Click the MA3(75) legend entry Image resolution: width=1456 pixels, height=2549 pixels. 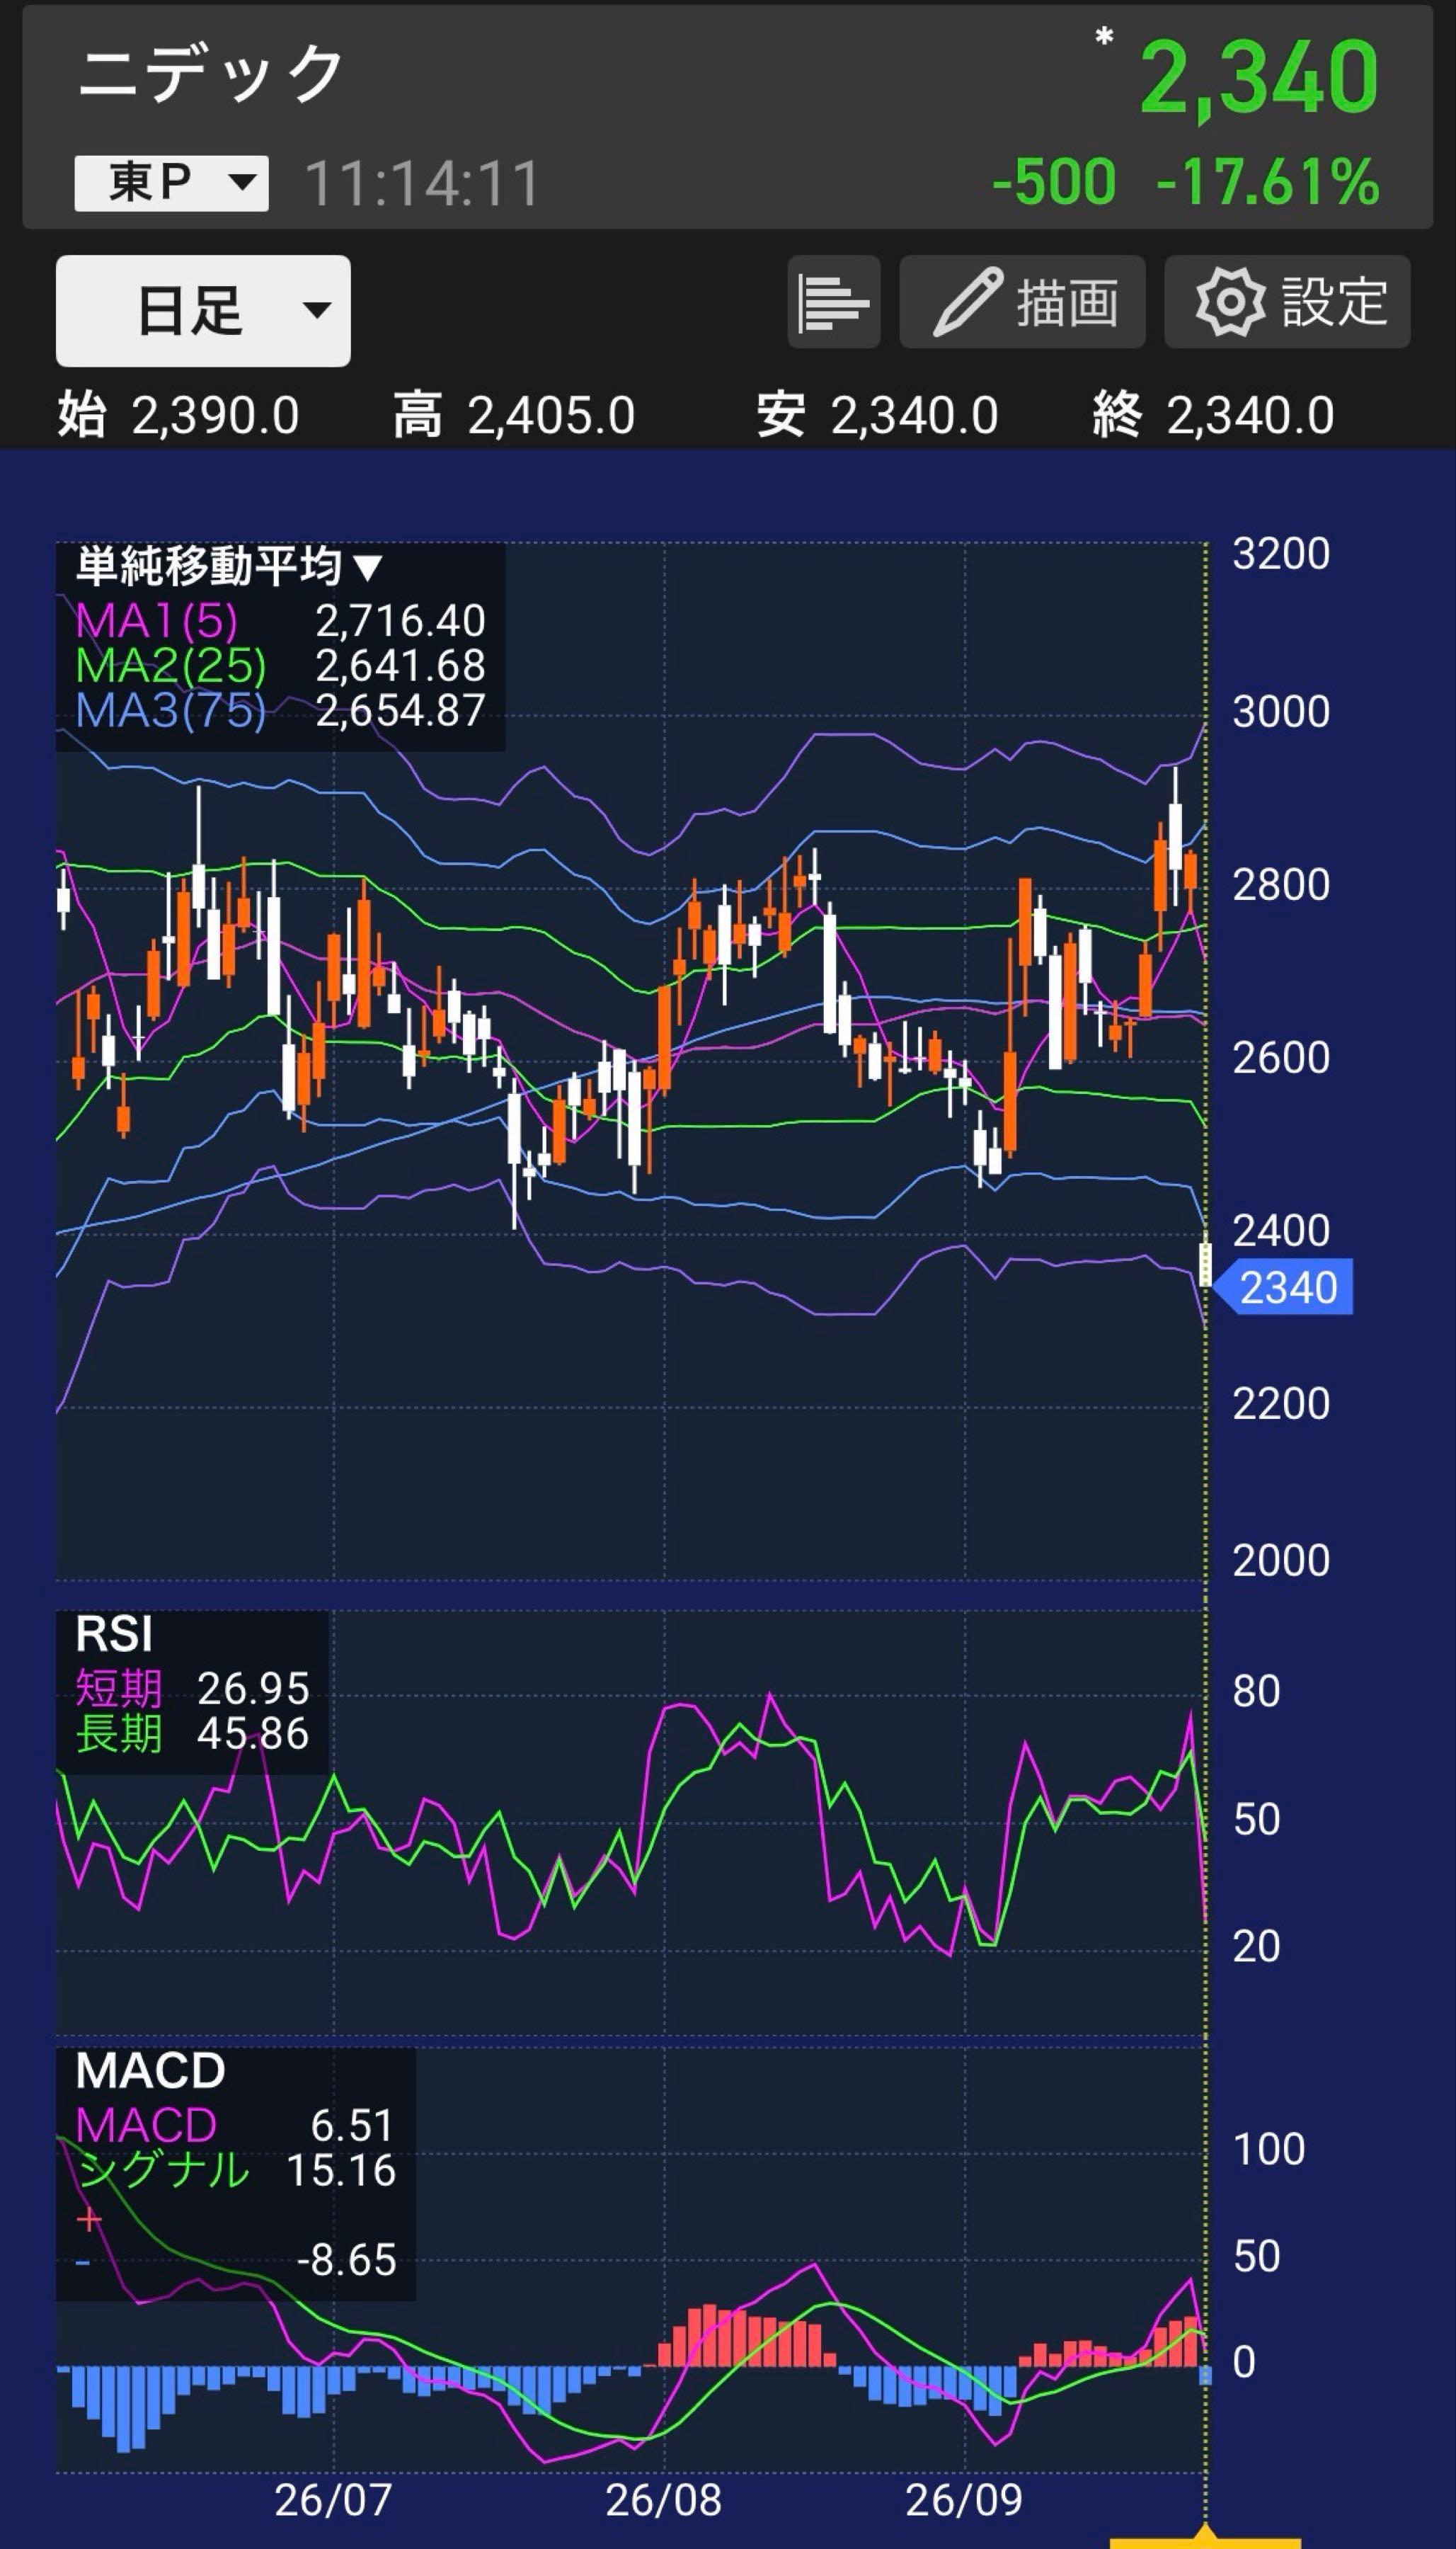(171, 711)
